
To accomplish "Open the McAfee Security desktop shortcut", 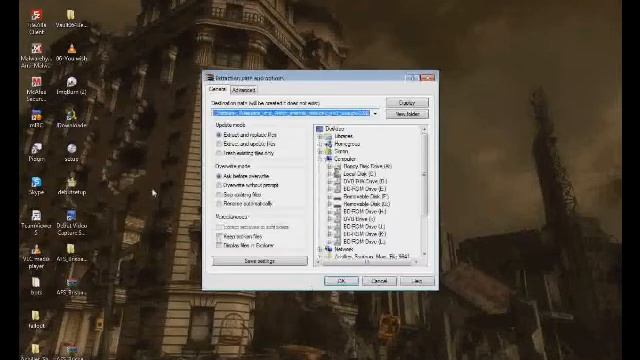I will click(x=36, y=89).
